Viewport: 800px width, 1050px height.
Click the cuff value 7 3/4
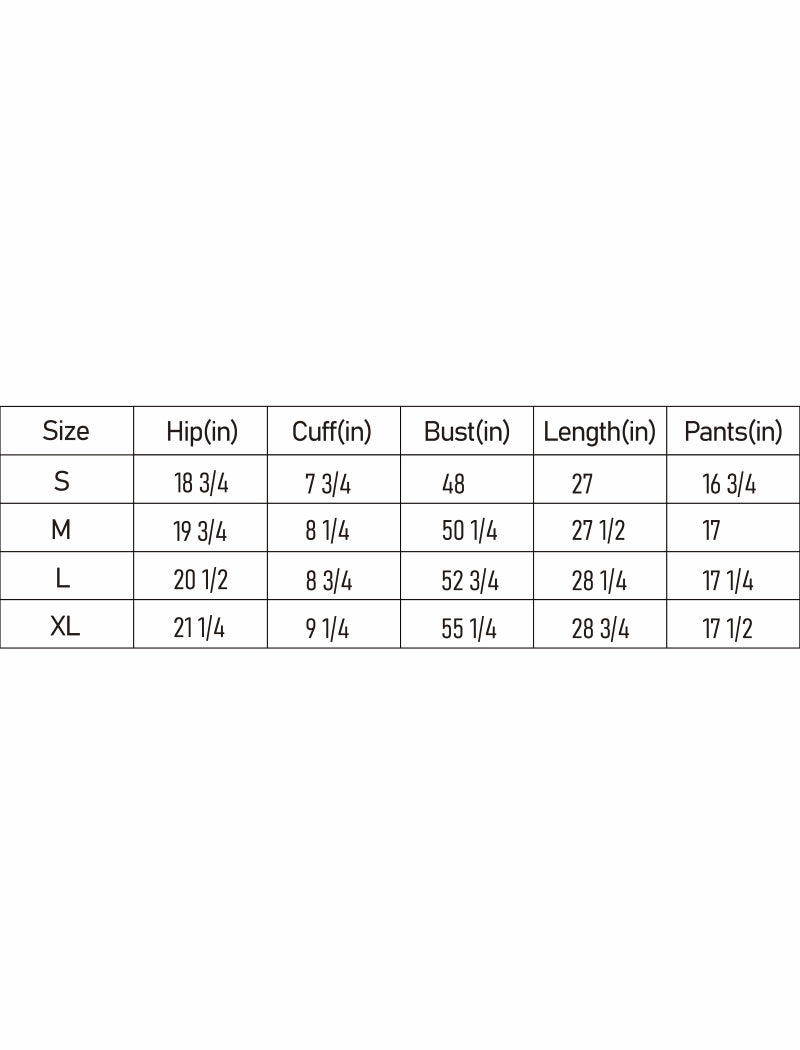pyautogui.click(x=328, y=485)
